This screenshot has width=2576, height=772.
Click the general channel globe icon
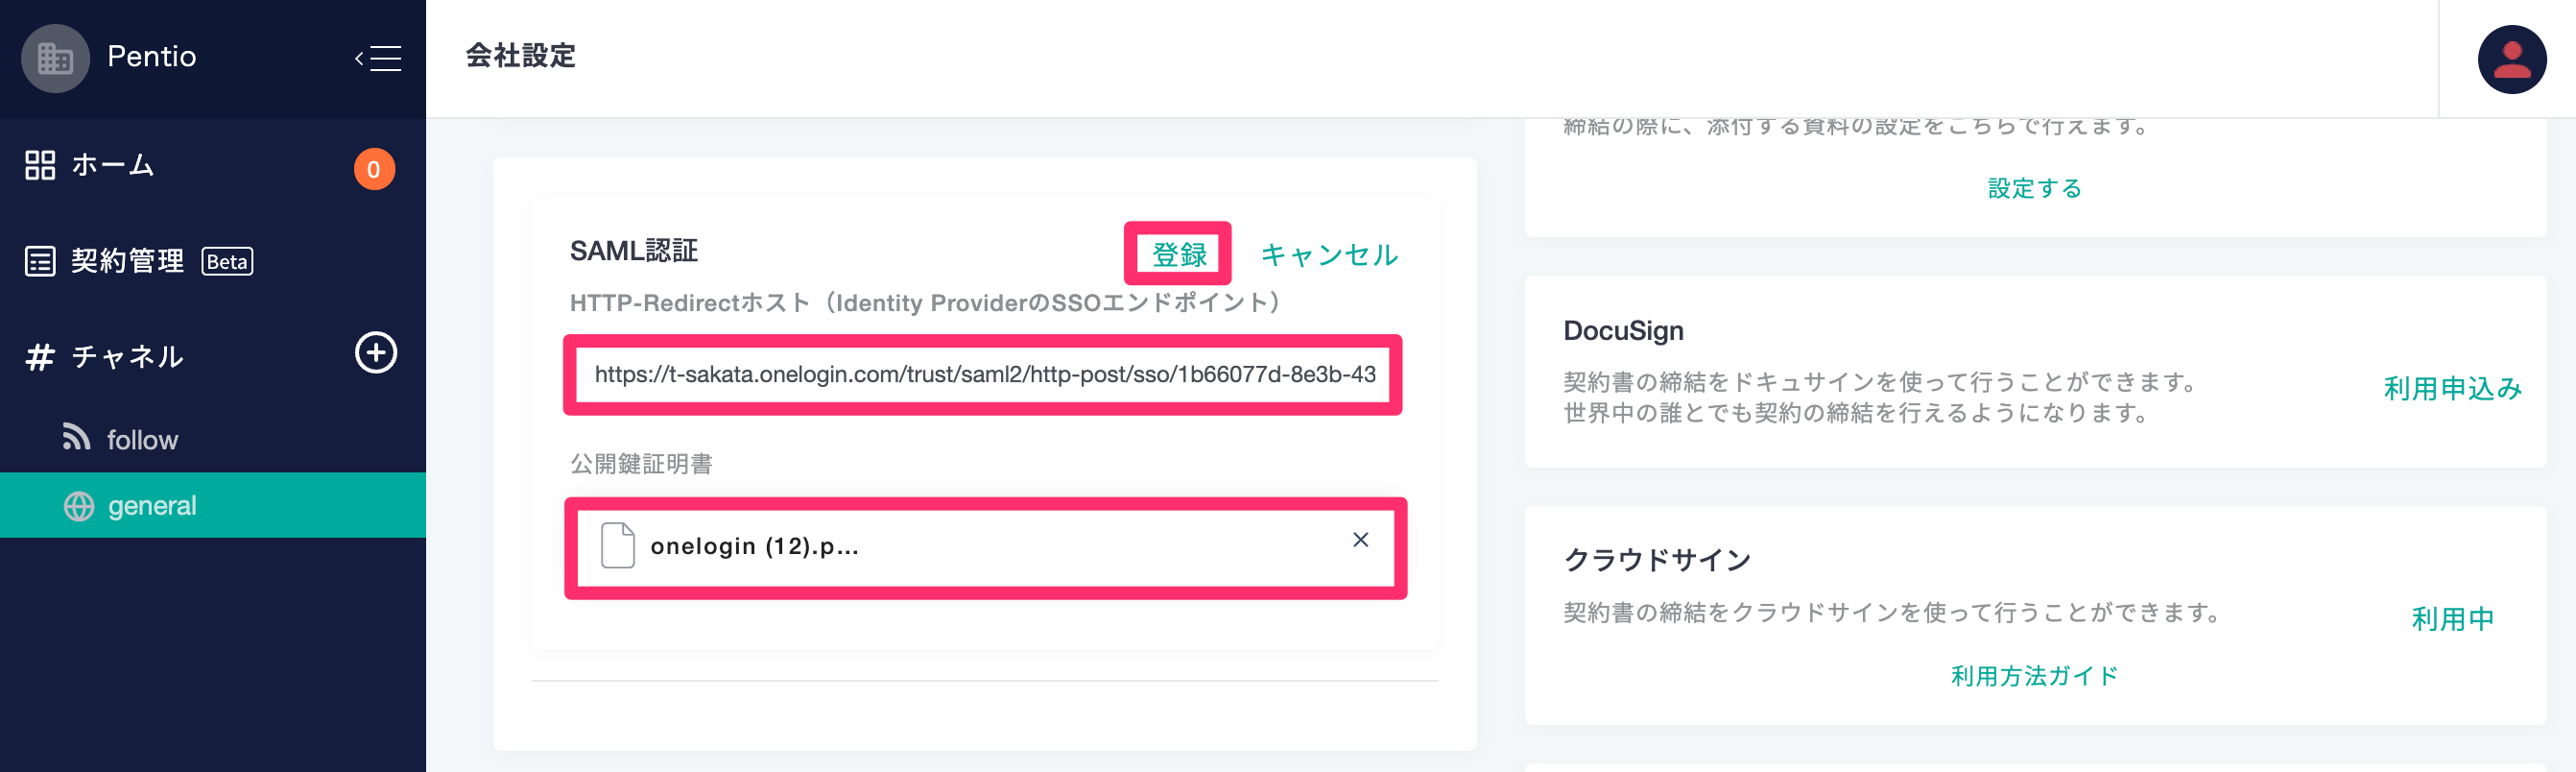[x=79, y=506]
